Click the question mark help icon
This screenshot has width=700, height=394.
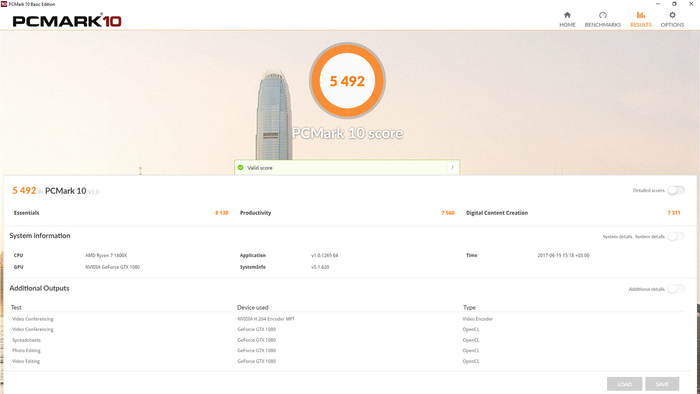pyautogui.click(x=452, y=168)
